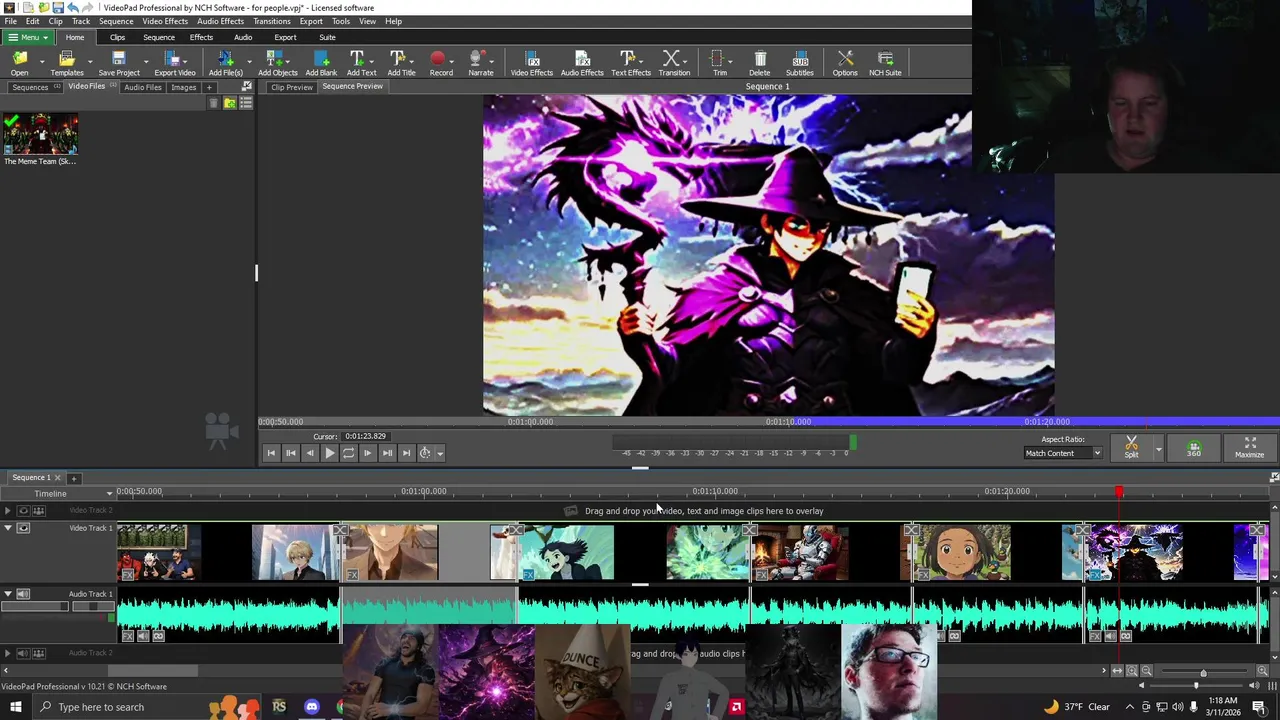The width and height of the screenshot is (1280, 720).
Task: Maximize the sequence preview
Action: 1250,447
